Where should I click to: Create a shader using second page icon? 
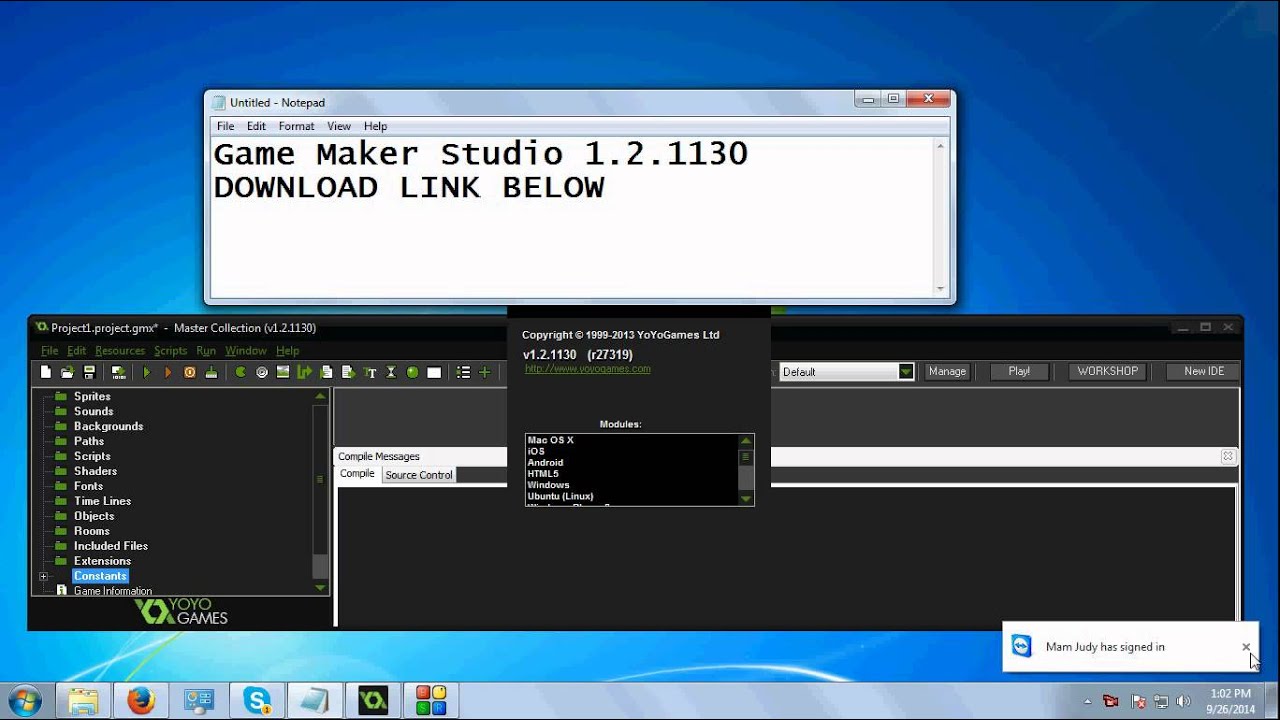348,372
